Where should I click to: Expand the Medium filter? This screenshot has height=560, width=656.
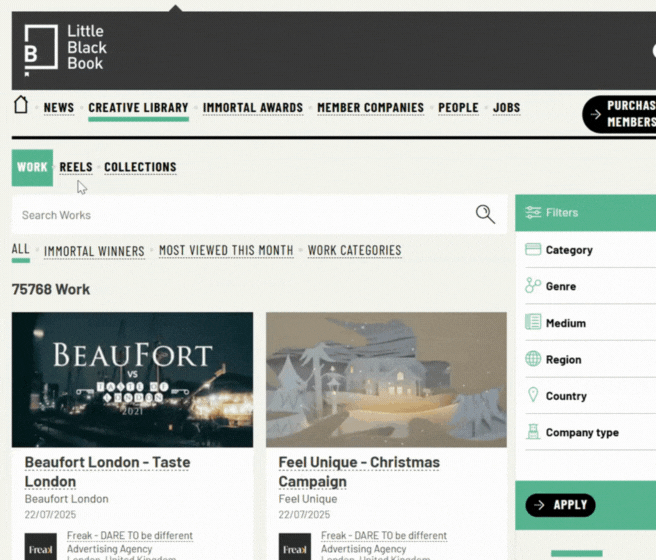point(590,323)
